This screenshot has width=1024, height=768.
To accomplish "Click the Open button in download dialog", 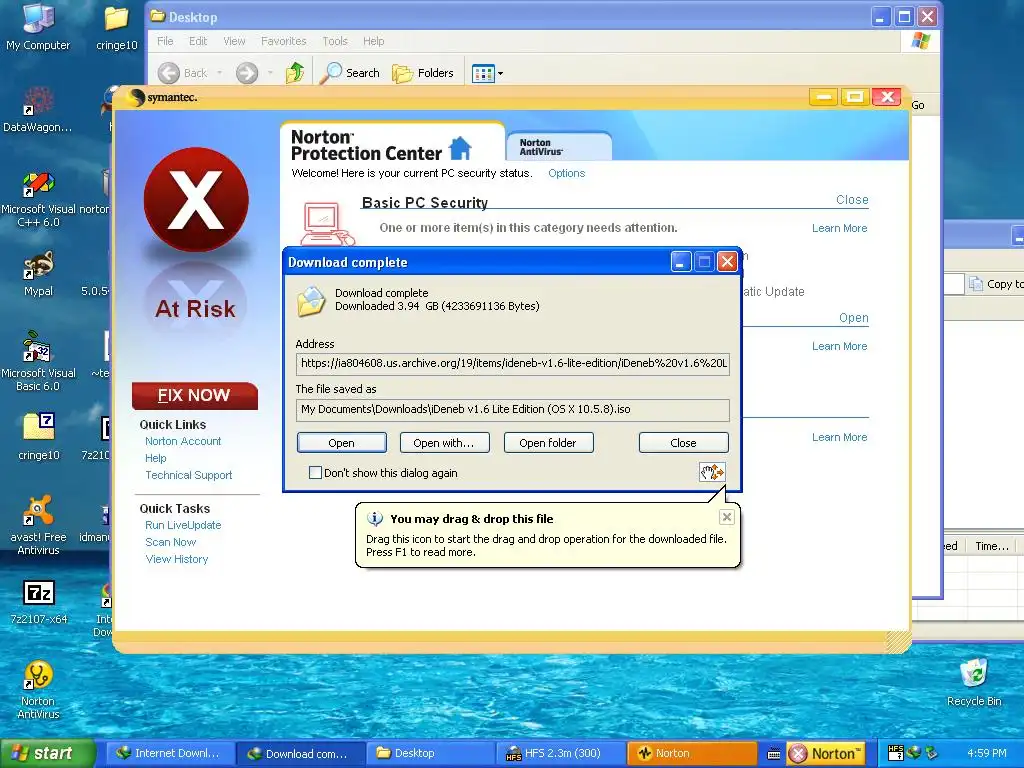I will click(342, 443).
